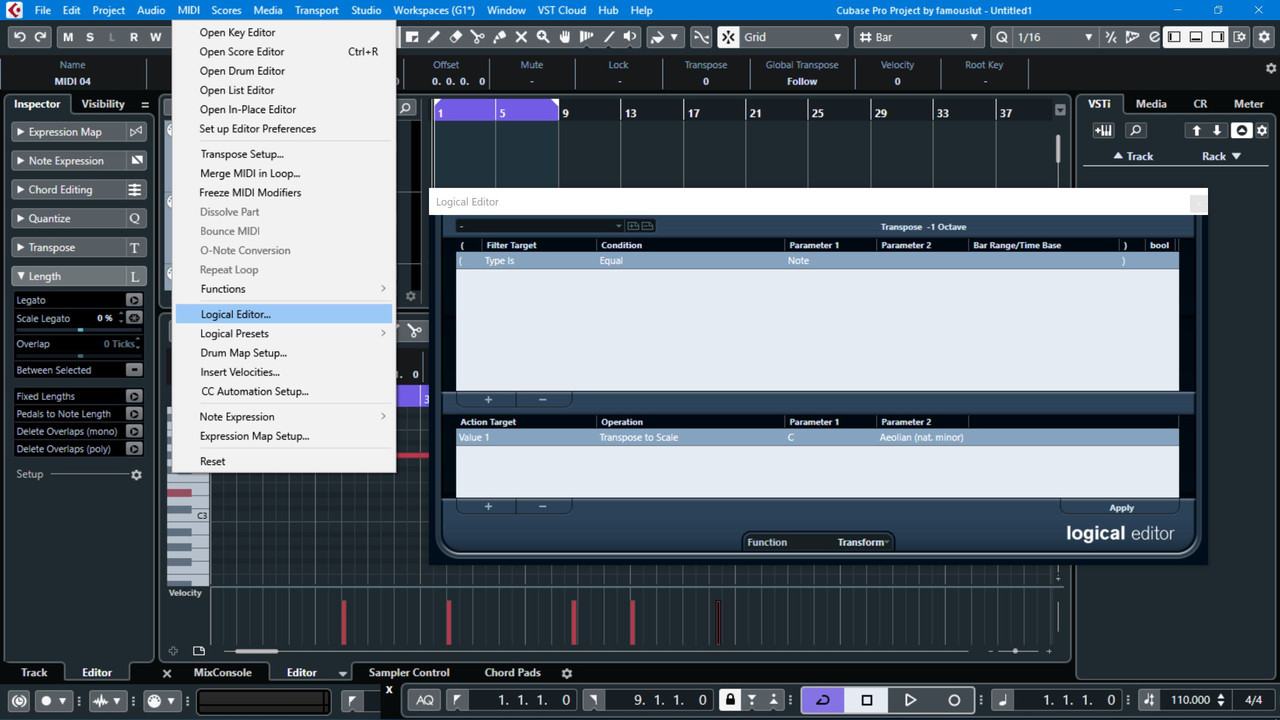Click the Snap to Zero Crossing icon
This screenshot has width=1280, height=720.
[701, 37]
